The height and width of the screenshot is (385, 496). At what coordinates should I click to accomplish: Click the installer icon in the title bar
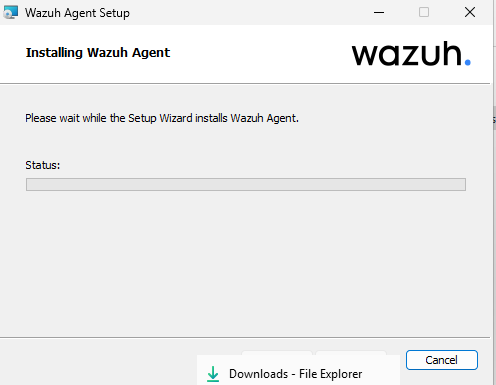pyautogui.click(x=10, y=12)
